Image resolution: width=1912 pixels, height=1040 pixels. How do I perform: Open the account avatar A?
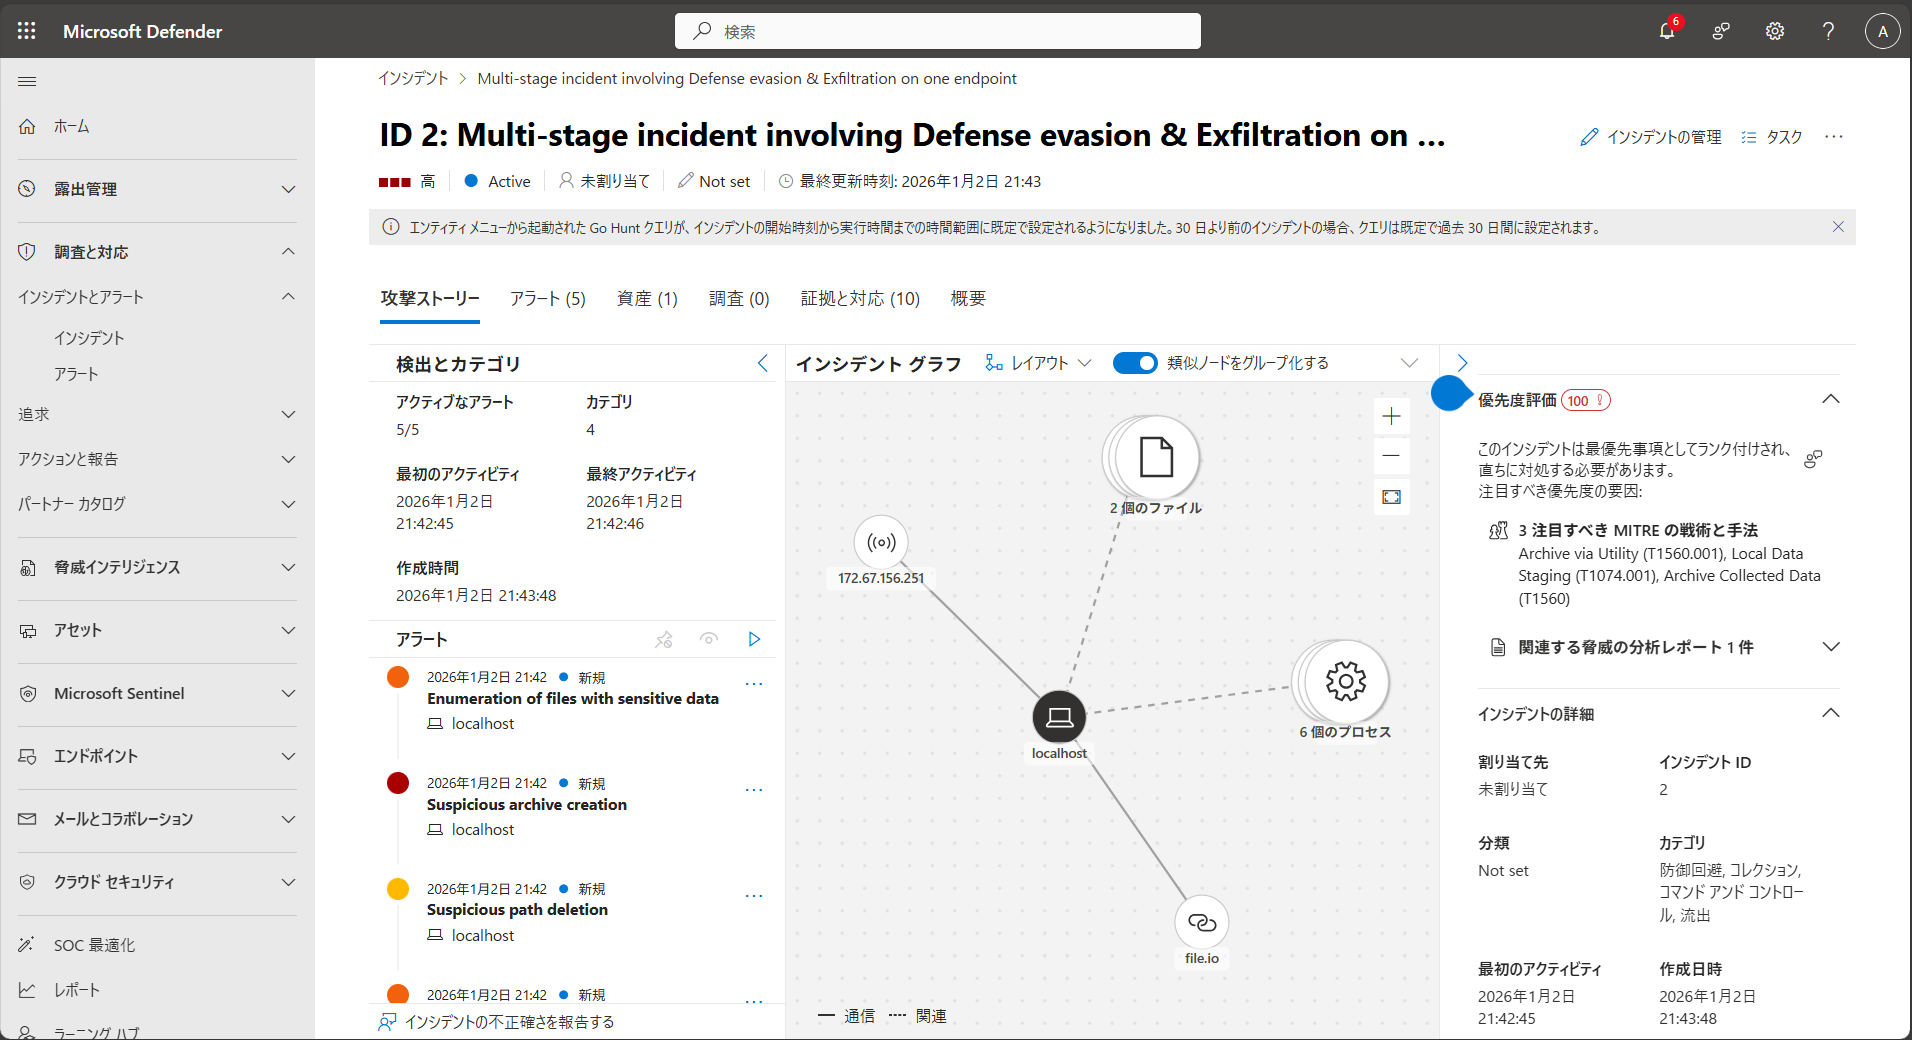tap(1882, 31)
